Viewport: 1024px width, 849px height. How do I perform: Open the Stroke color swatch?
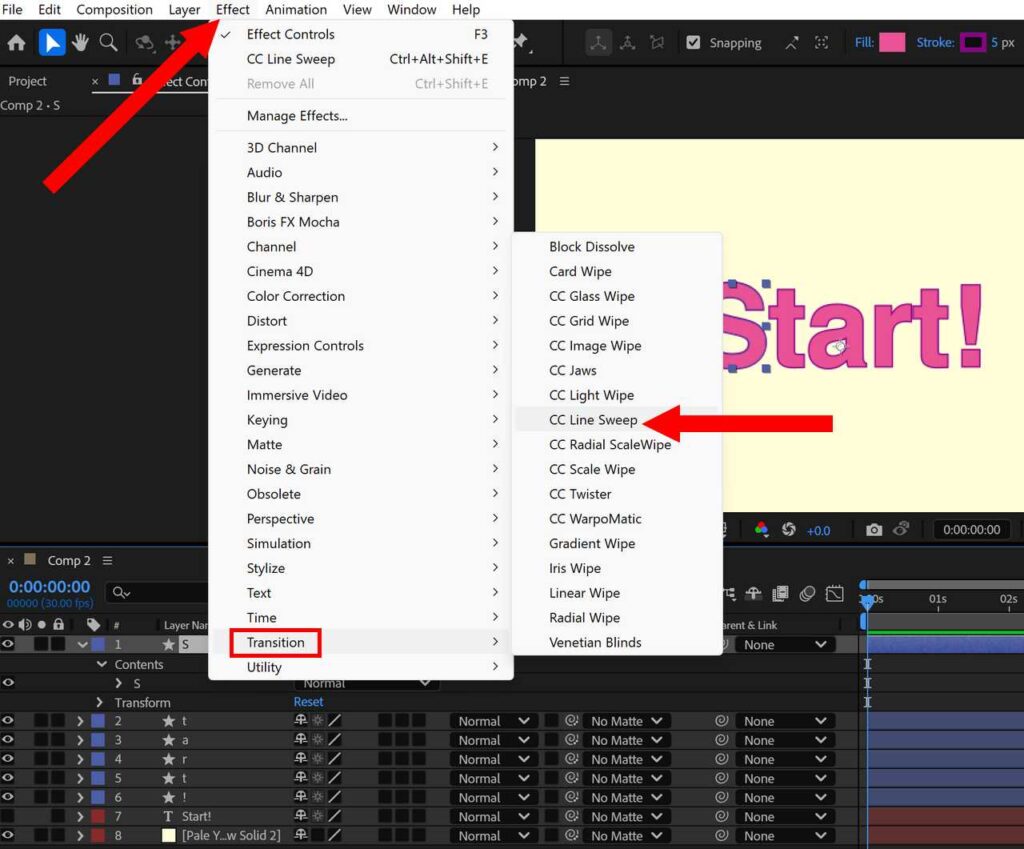coord(973,42)
